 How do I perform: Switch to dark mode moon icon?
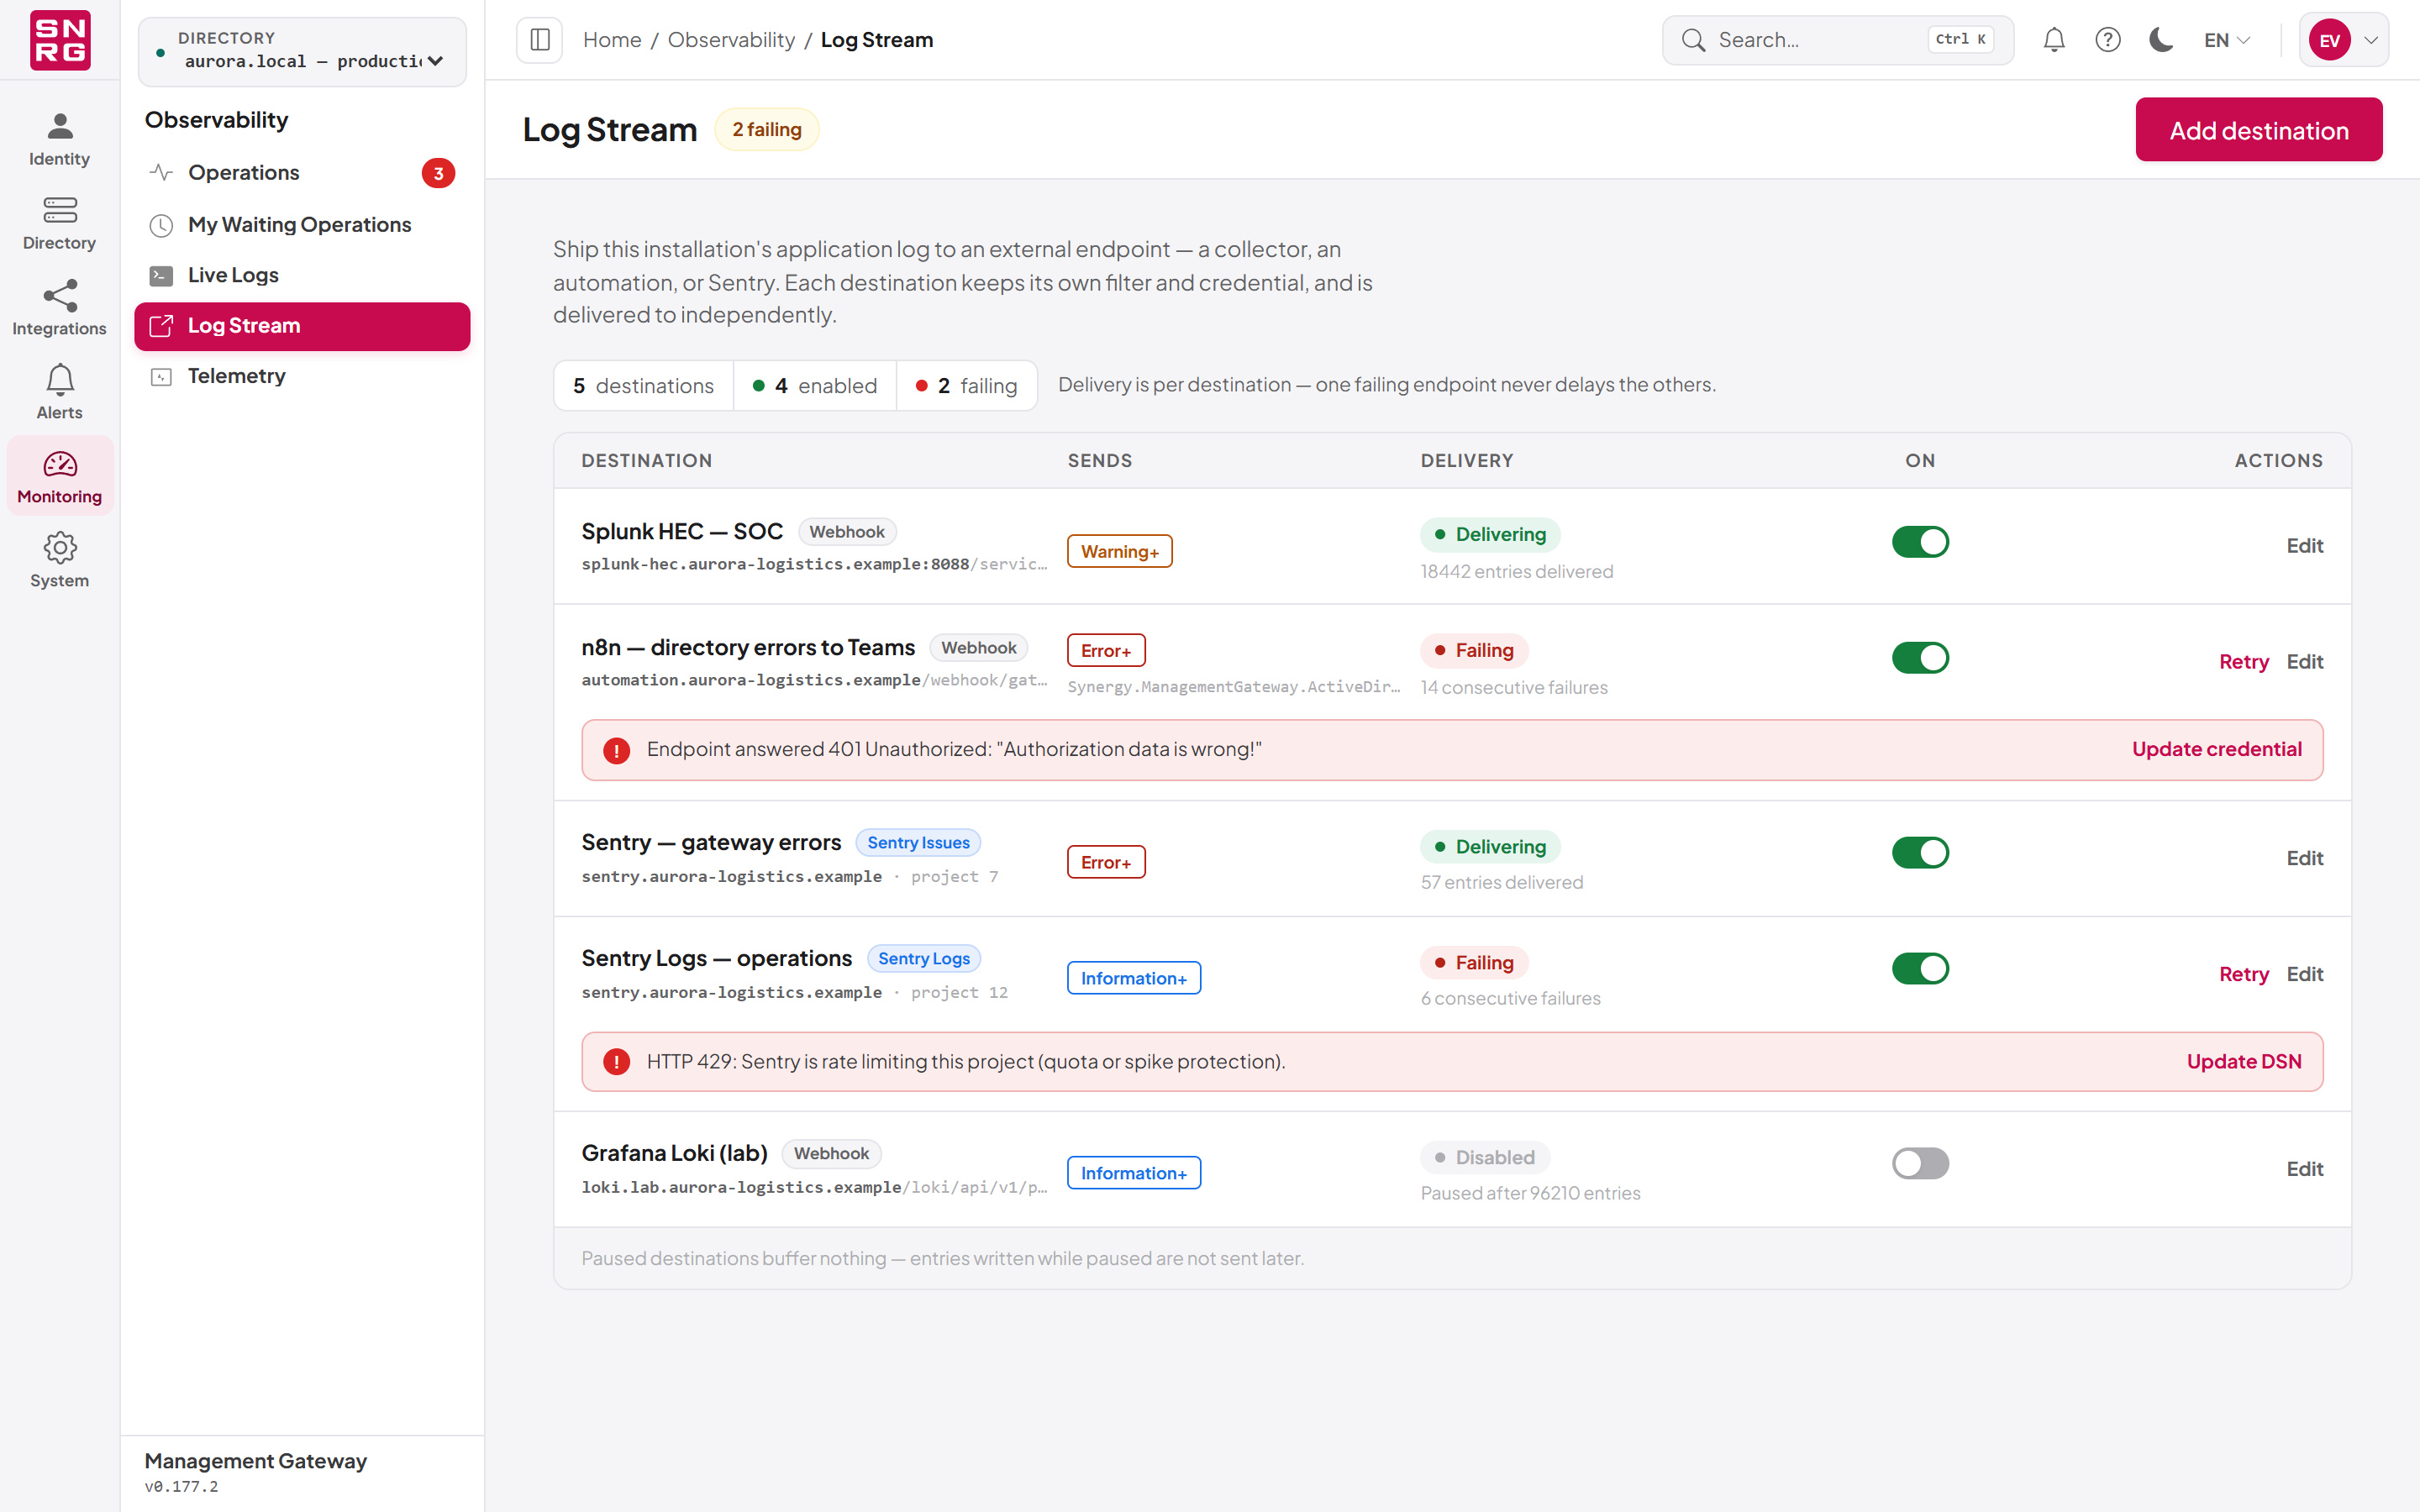(x=2161, y=40)
